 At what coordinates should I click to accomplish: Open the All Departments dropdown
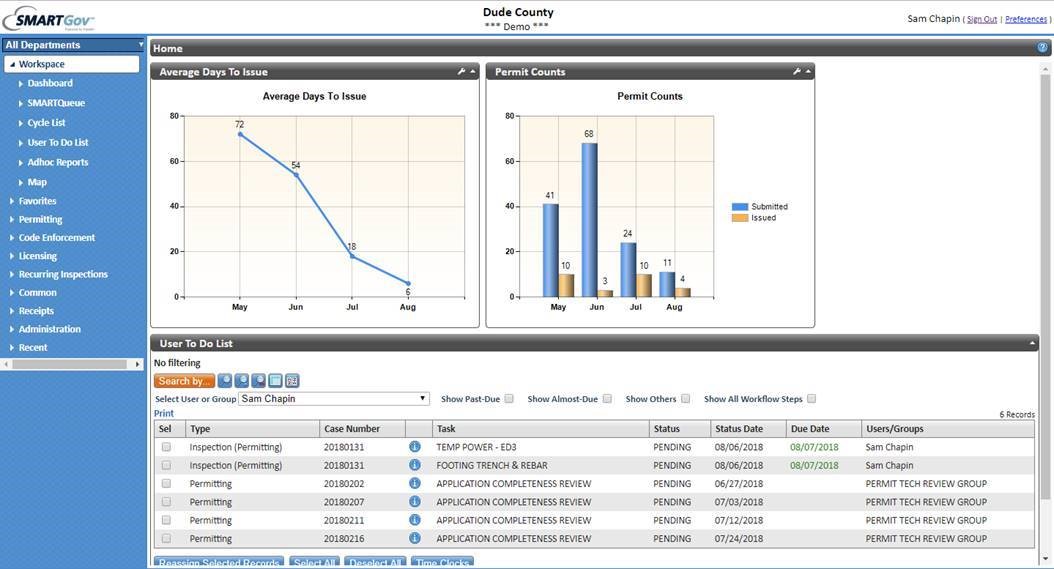click(x=73, y=45)
